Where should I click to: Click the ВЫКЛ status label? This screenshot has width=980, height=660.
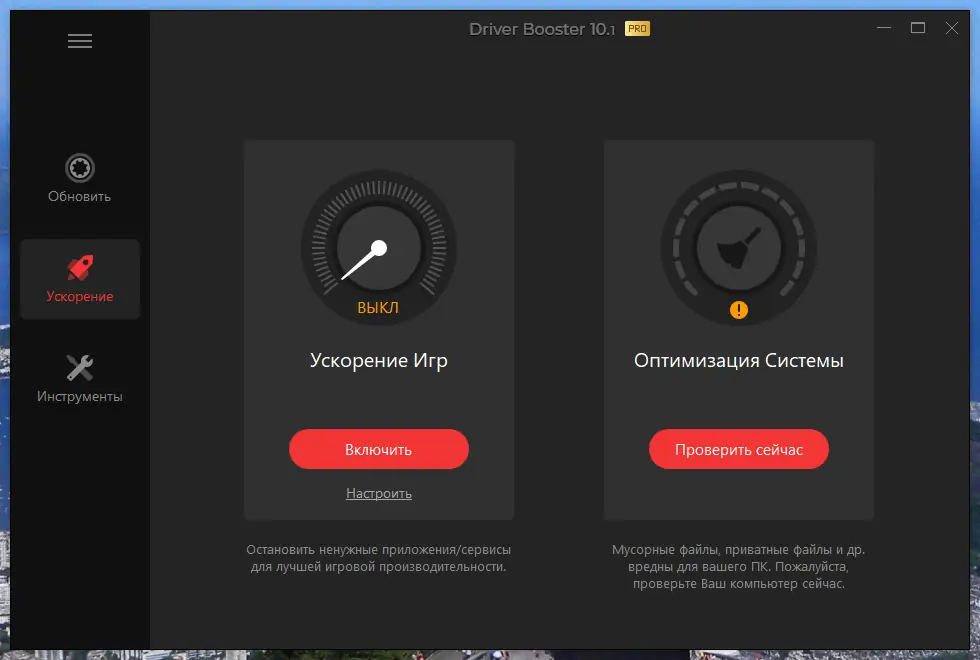pyautogui.click(x=378, y=308)
